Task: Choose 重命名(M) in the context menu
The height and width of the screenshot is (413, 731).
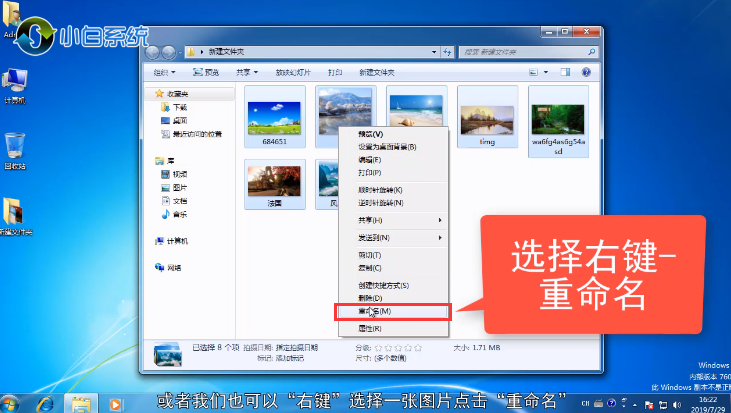Action: click(x=393, y=311)
